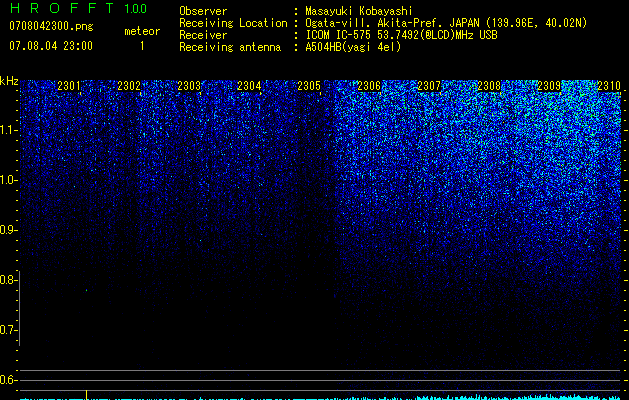
Task: Click the 0.9 frequency axis label
Action: pos(8,230)
